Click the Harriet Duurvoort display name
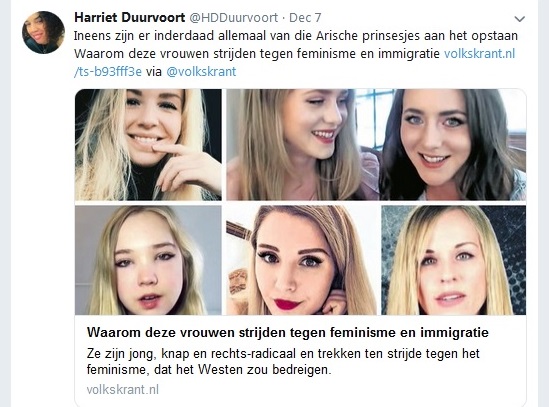549x407 pixels. pos(130,18)
